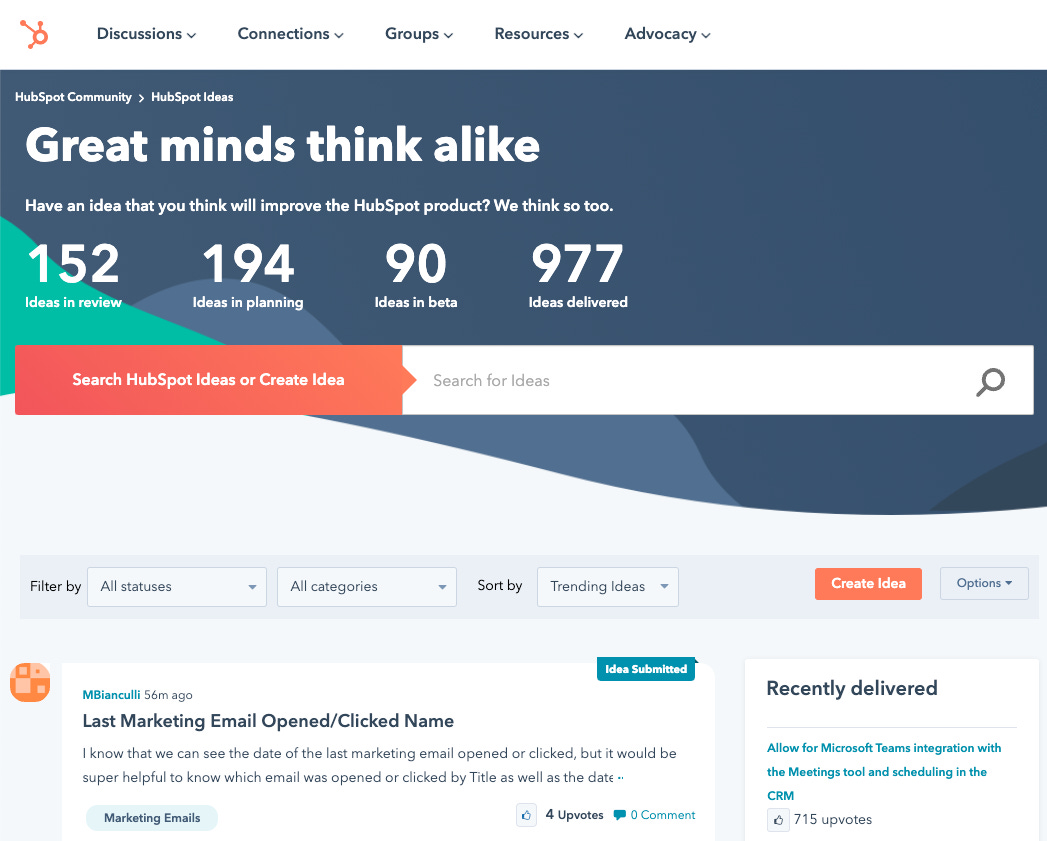Viewport: 1047px width, 841px height.
Task: Click the Marketing Emails tag
Action: tap(152, 818)
